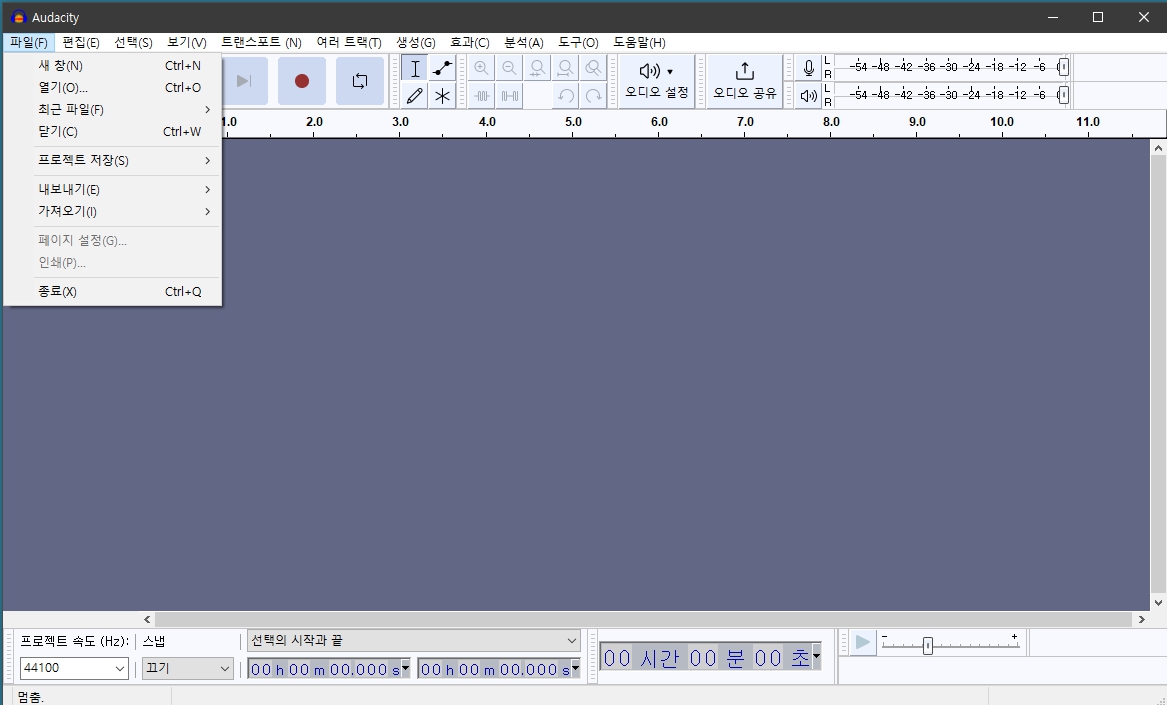Expand 내보내기(E) submenu
Screen dimensions: 1167x705
(112, 189)
